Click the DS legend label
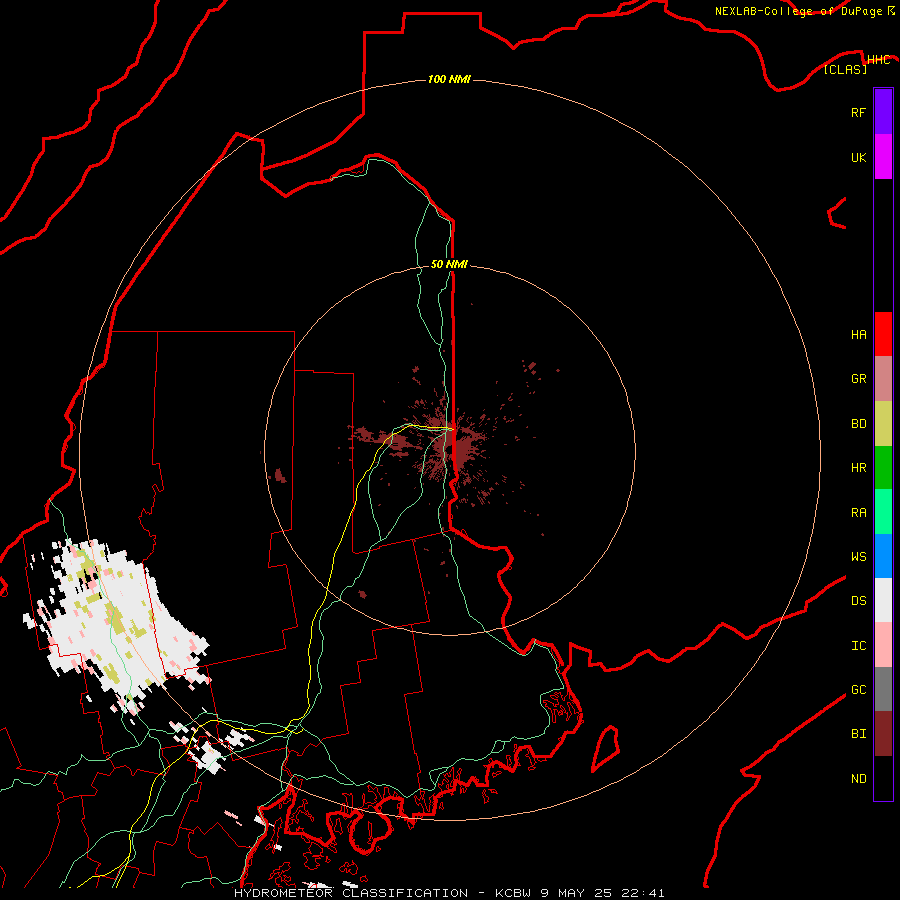Viewport: 900px width, 900px height. coord(858,601)
